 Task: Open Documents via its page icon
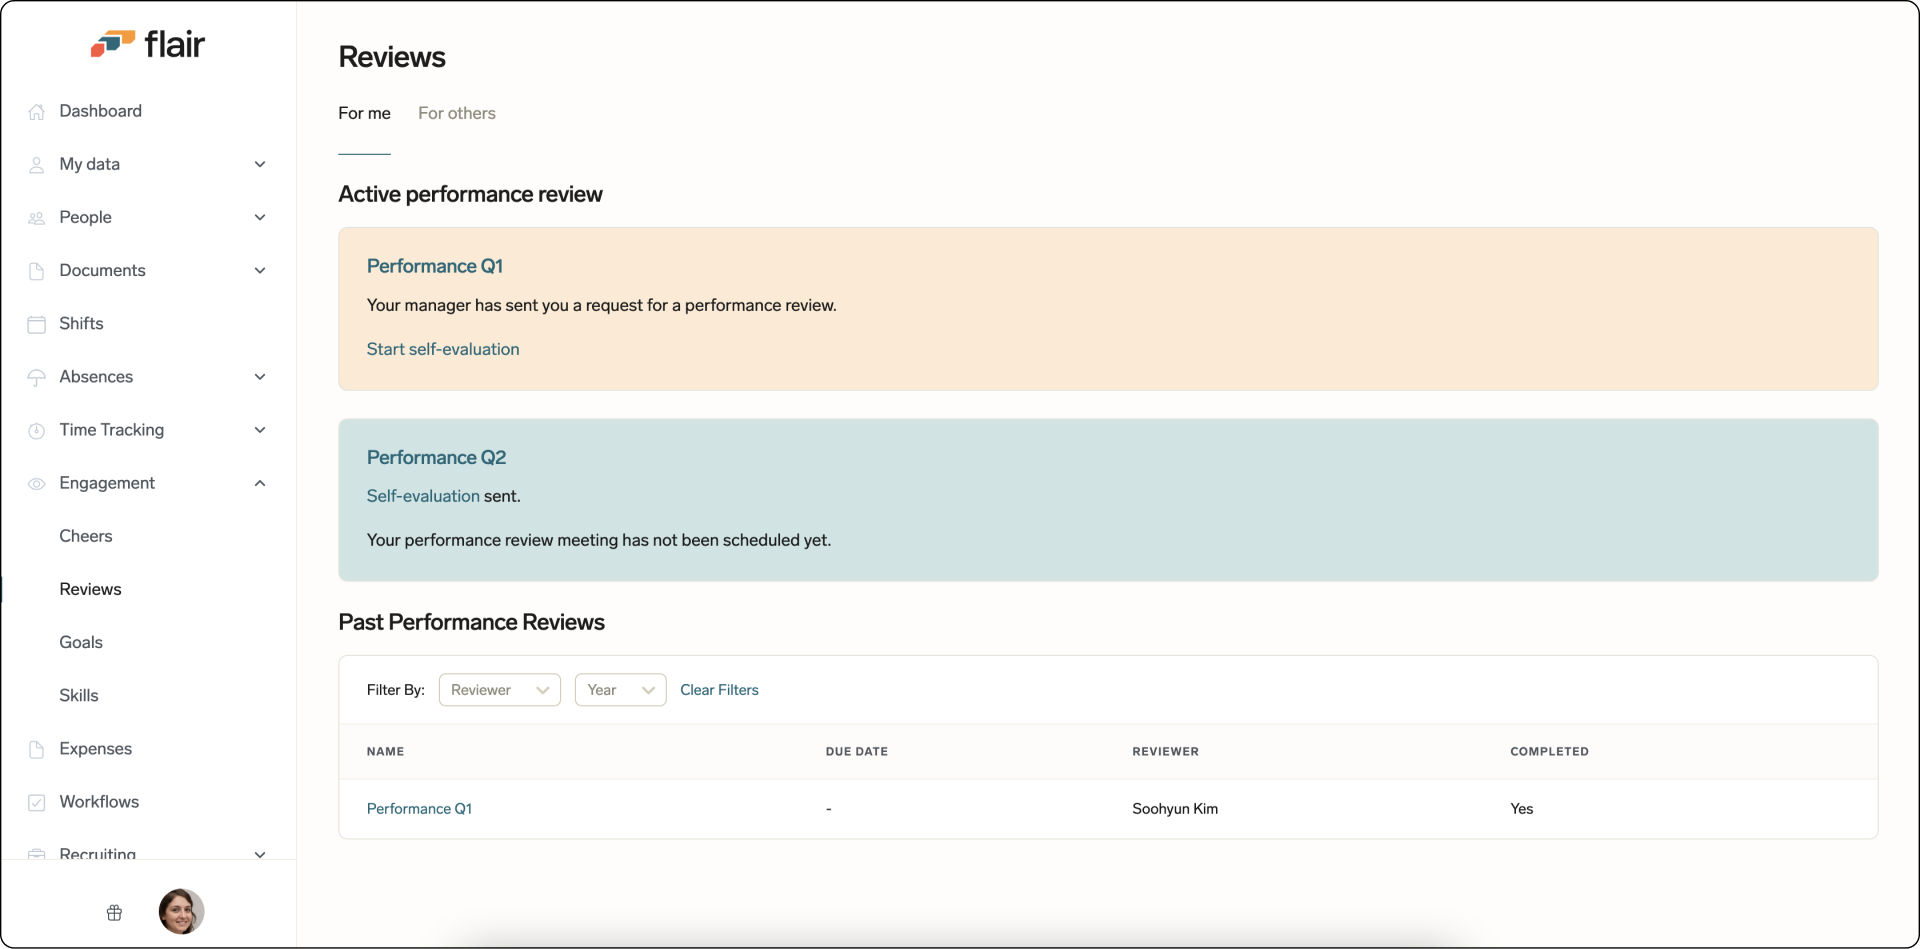pyautogui.click(x=37, y=270)
